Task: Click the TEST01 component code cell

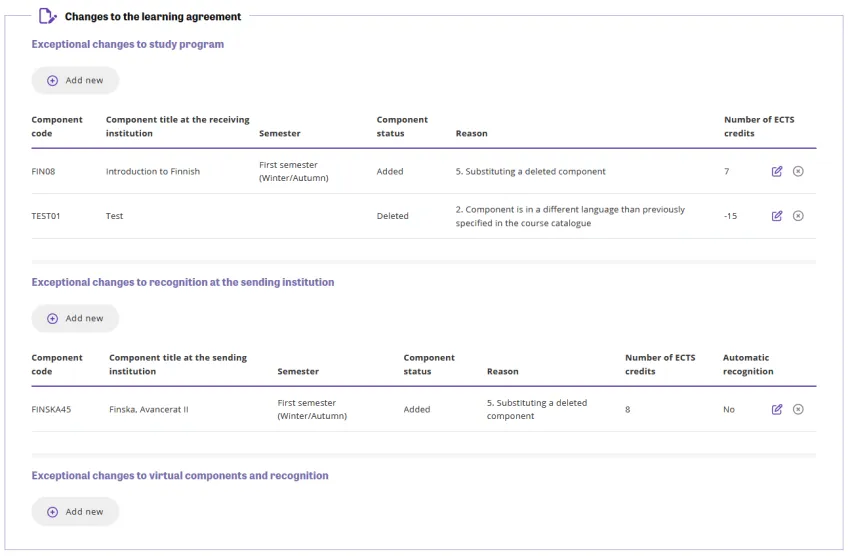Action: [46, 216]
